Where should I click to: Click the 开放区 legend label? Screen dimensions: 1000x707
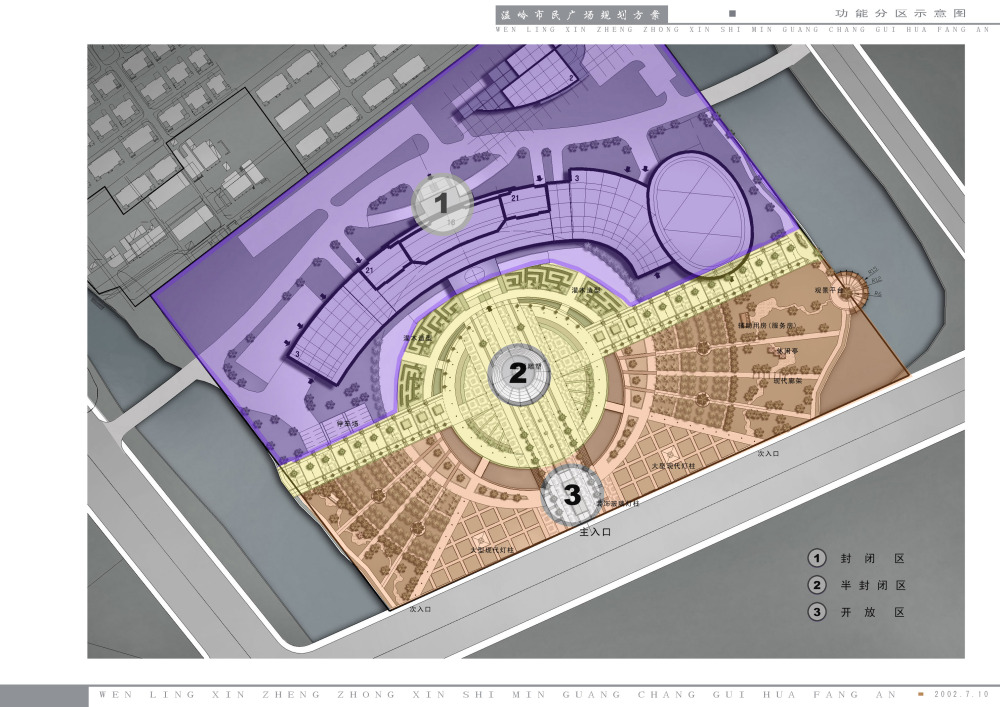pyautogui.click(x=872, y=612)
